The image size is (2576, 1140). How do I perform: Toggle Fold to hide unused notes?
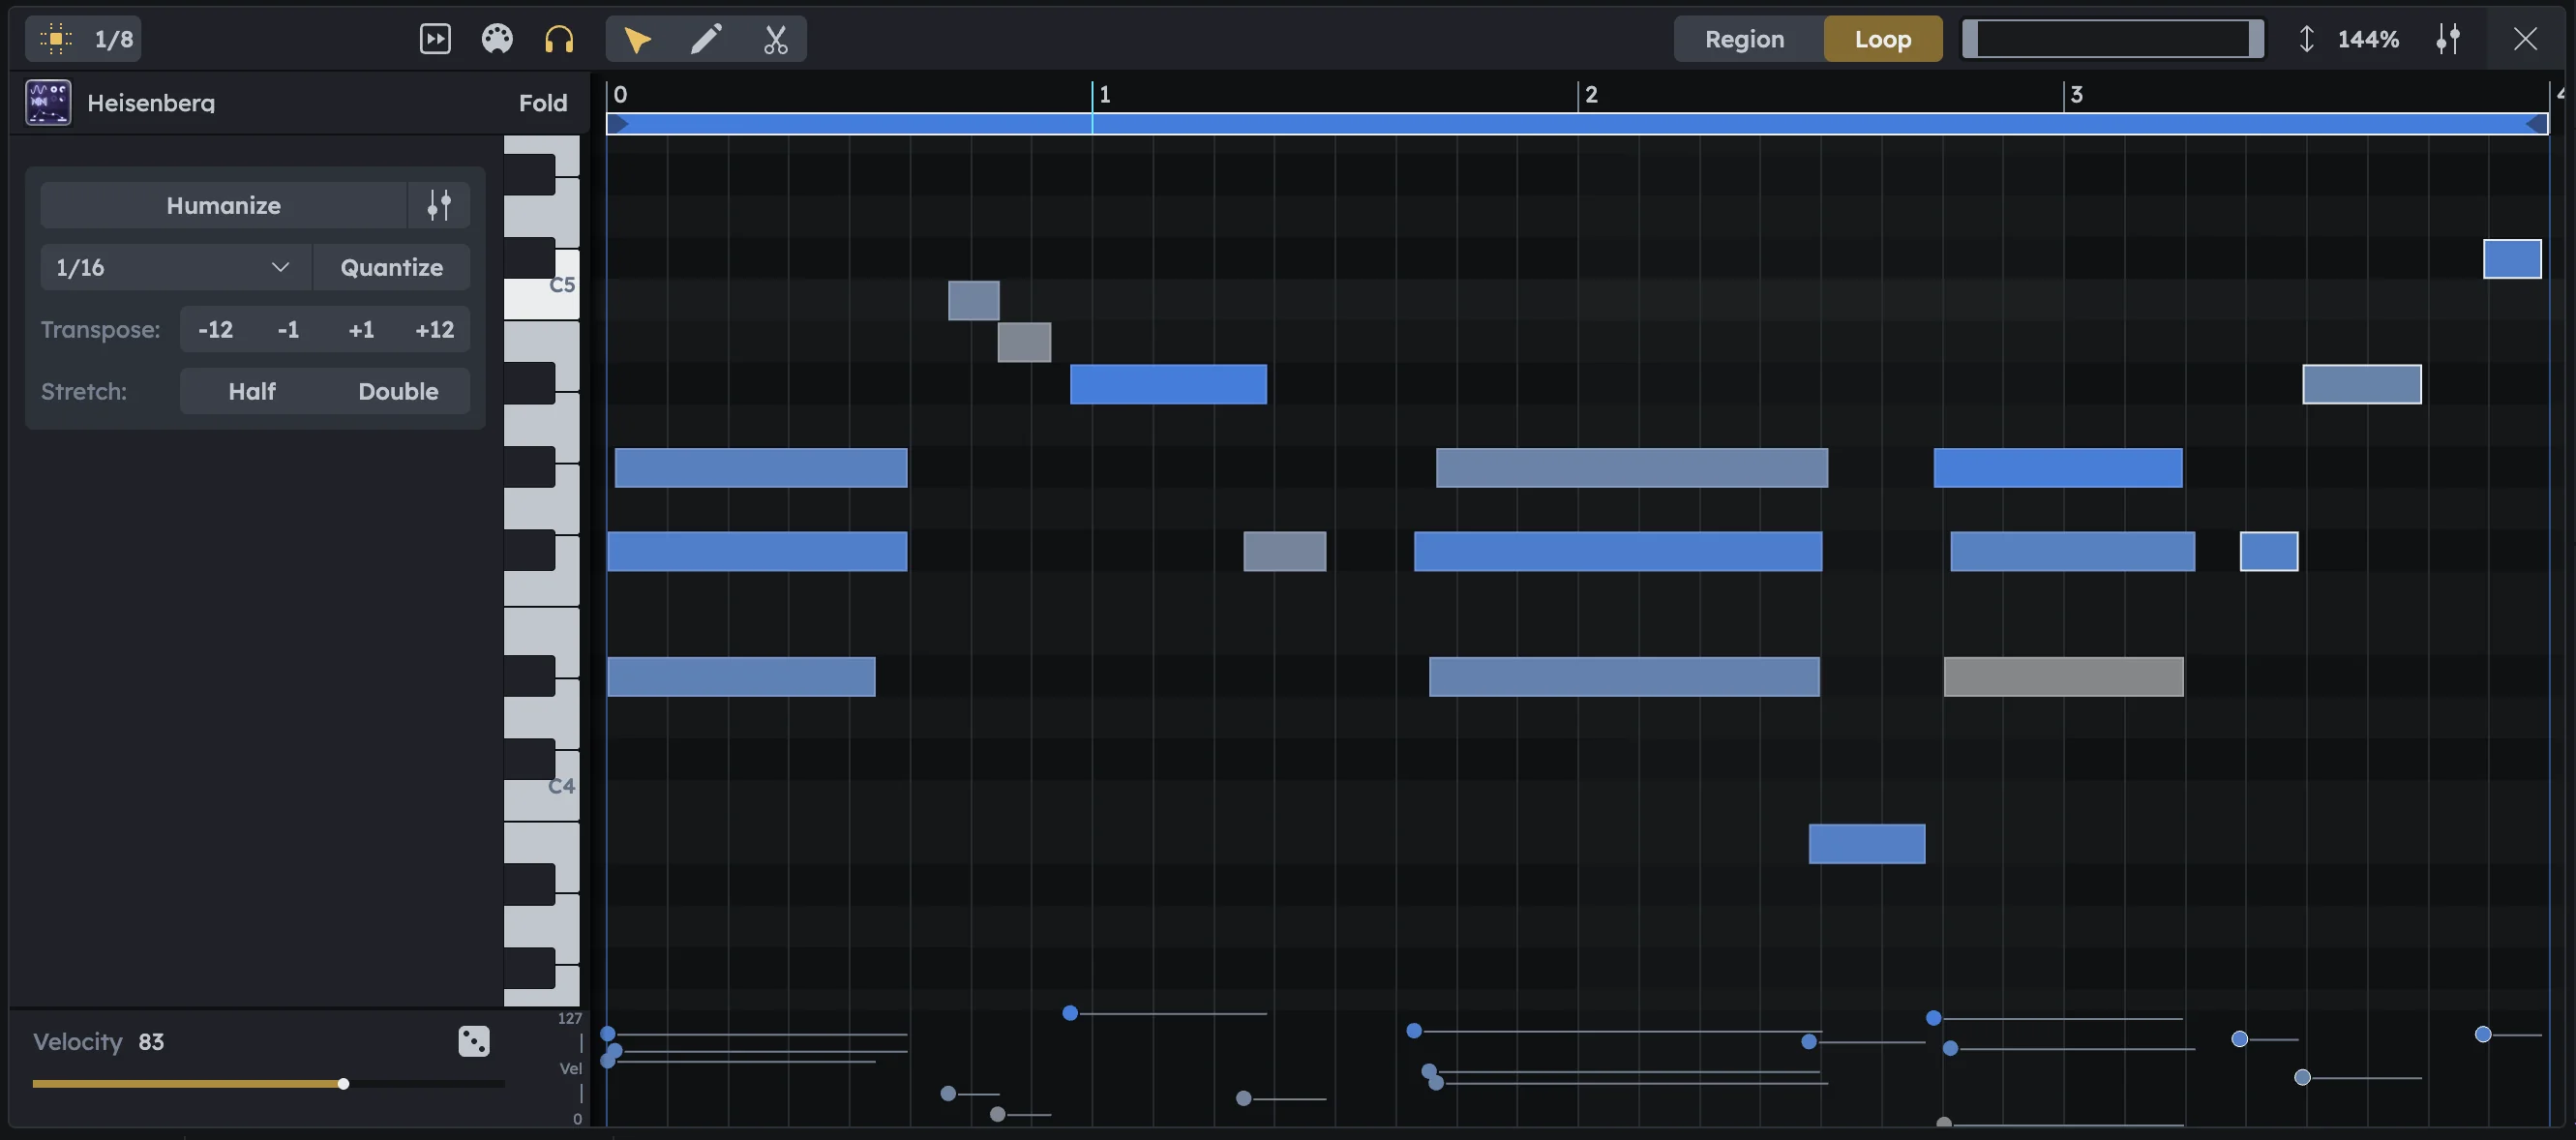[543, 101]
